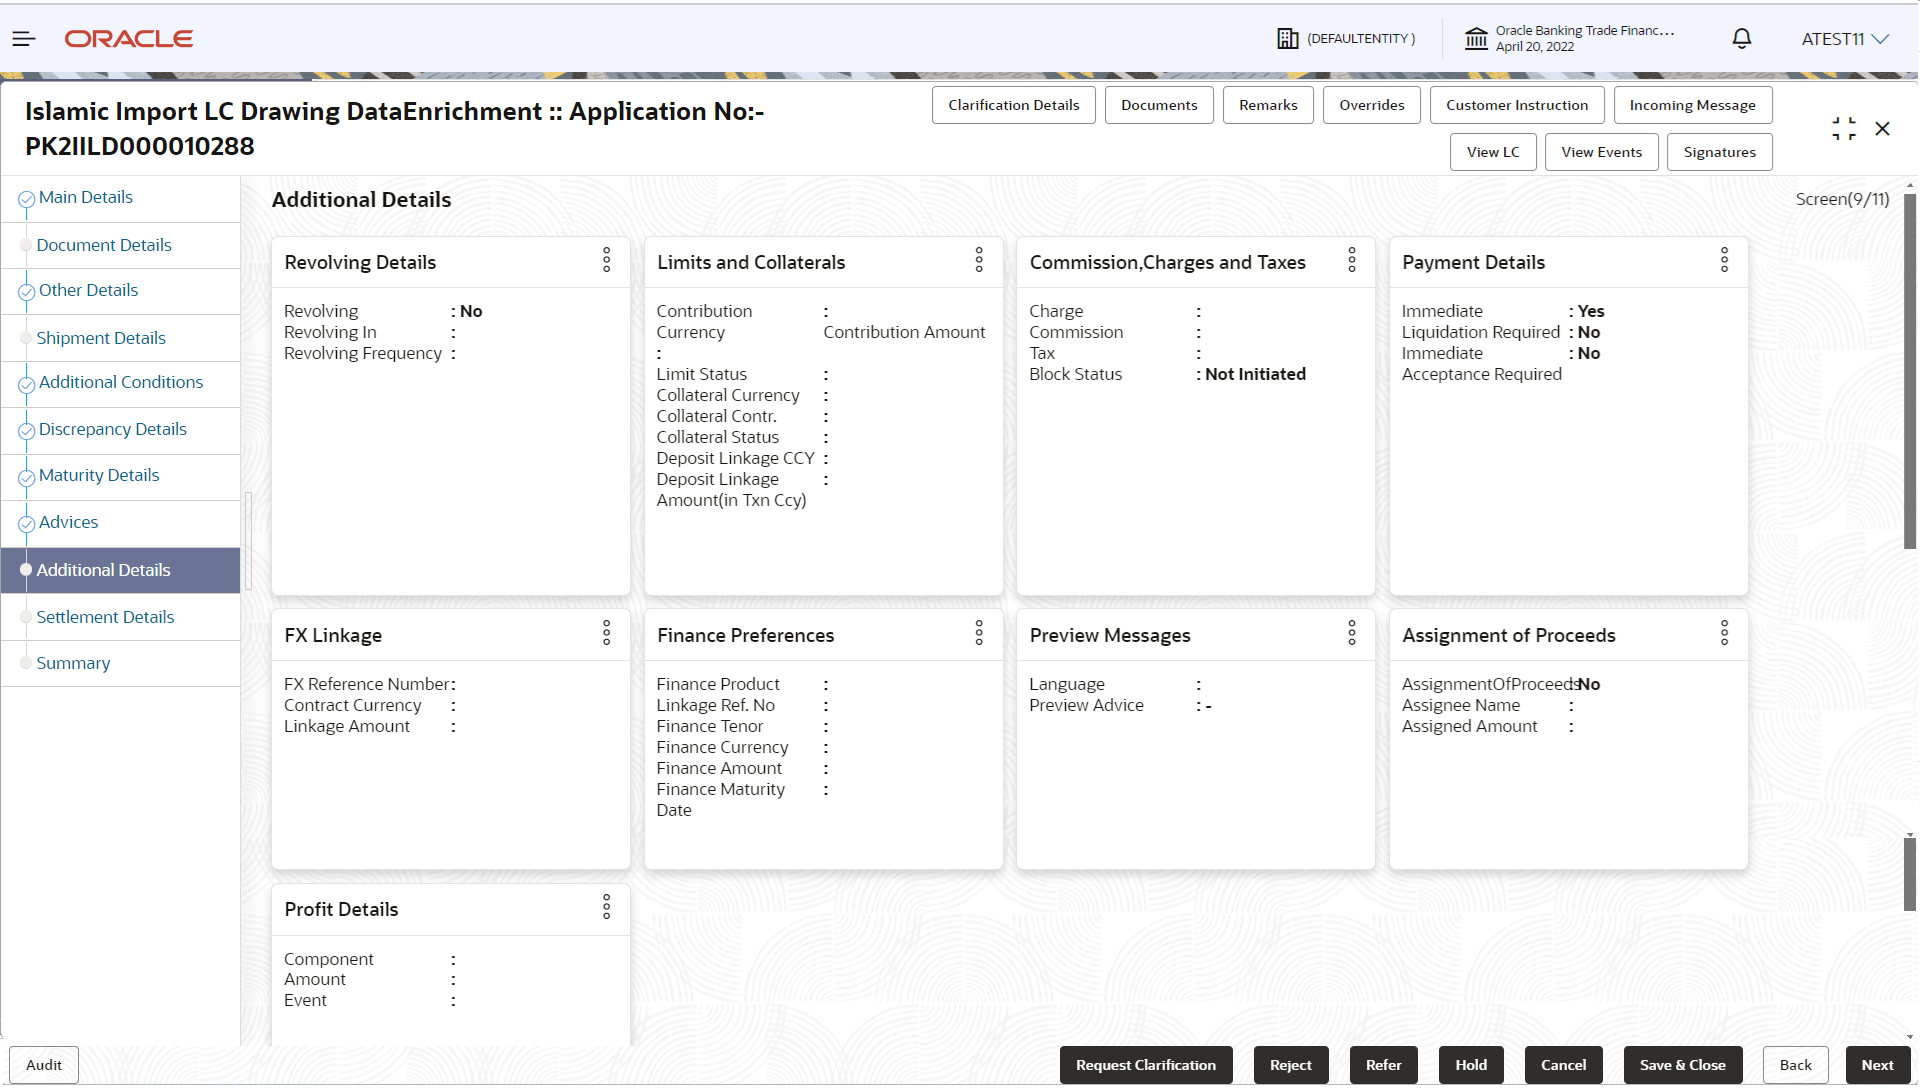Go to Settlement Details step
The image size is (1920, 1088).
click(x=105, y=617)
